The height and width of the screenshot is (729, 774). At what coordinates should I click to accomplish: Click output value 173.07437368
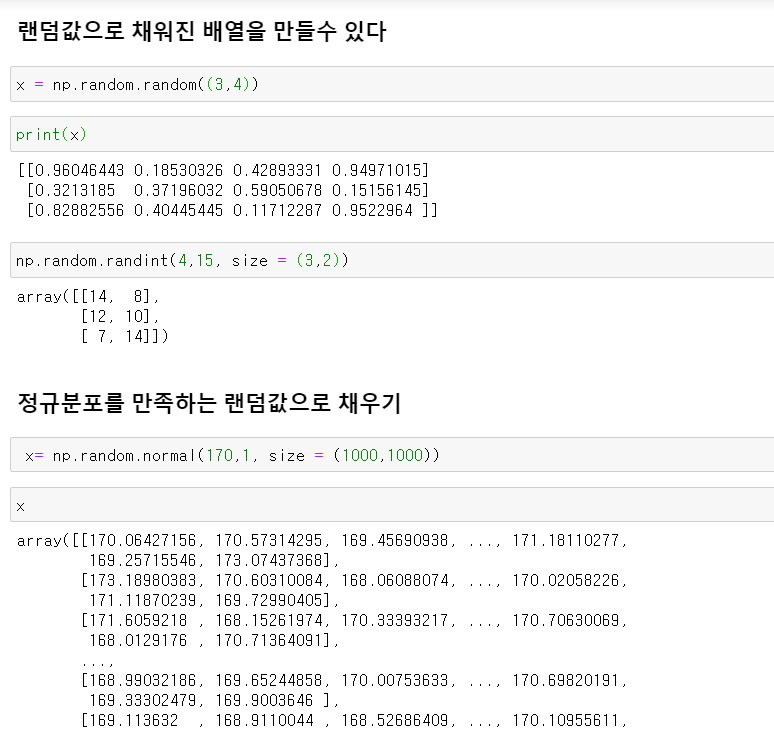click(x=269, y=560)
